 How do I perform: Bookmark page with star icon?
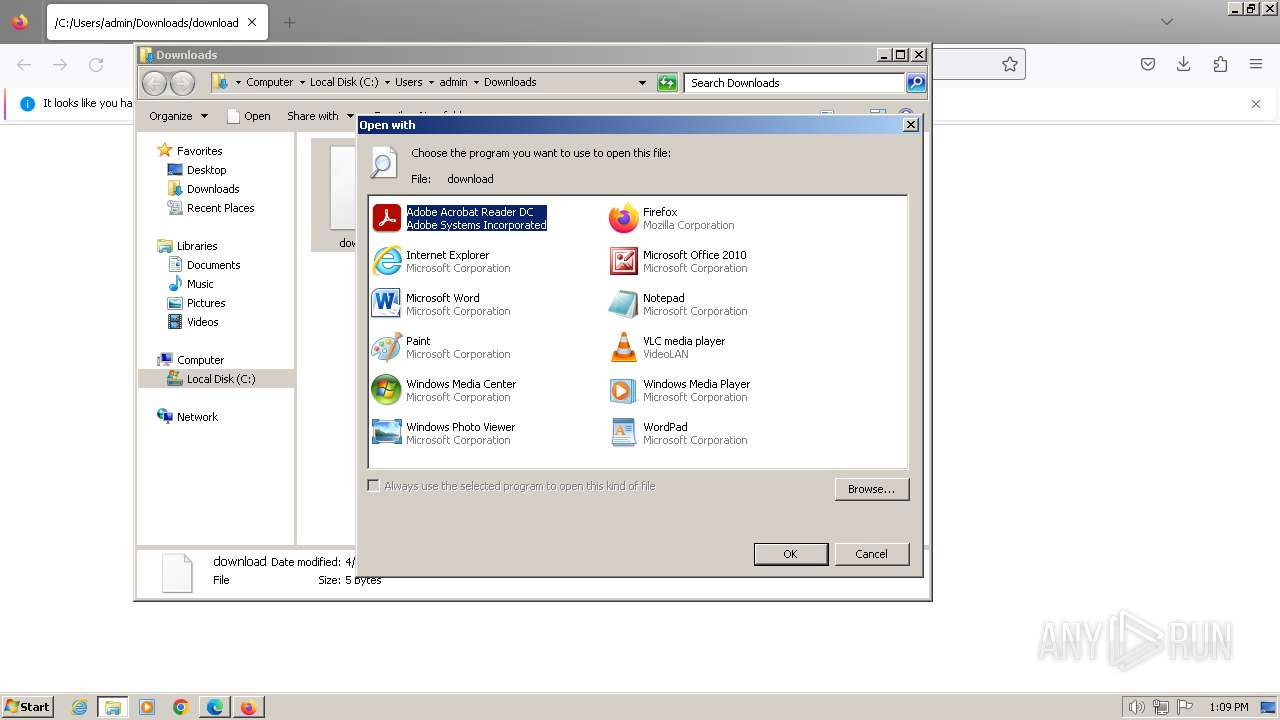click(1010, 64)
